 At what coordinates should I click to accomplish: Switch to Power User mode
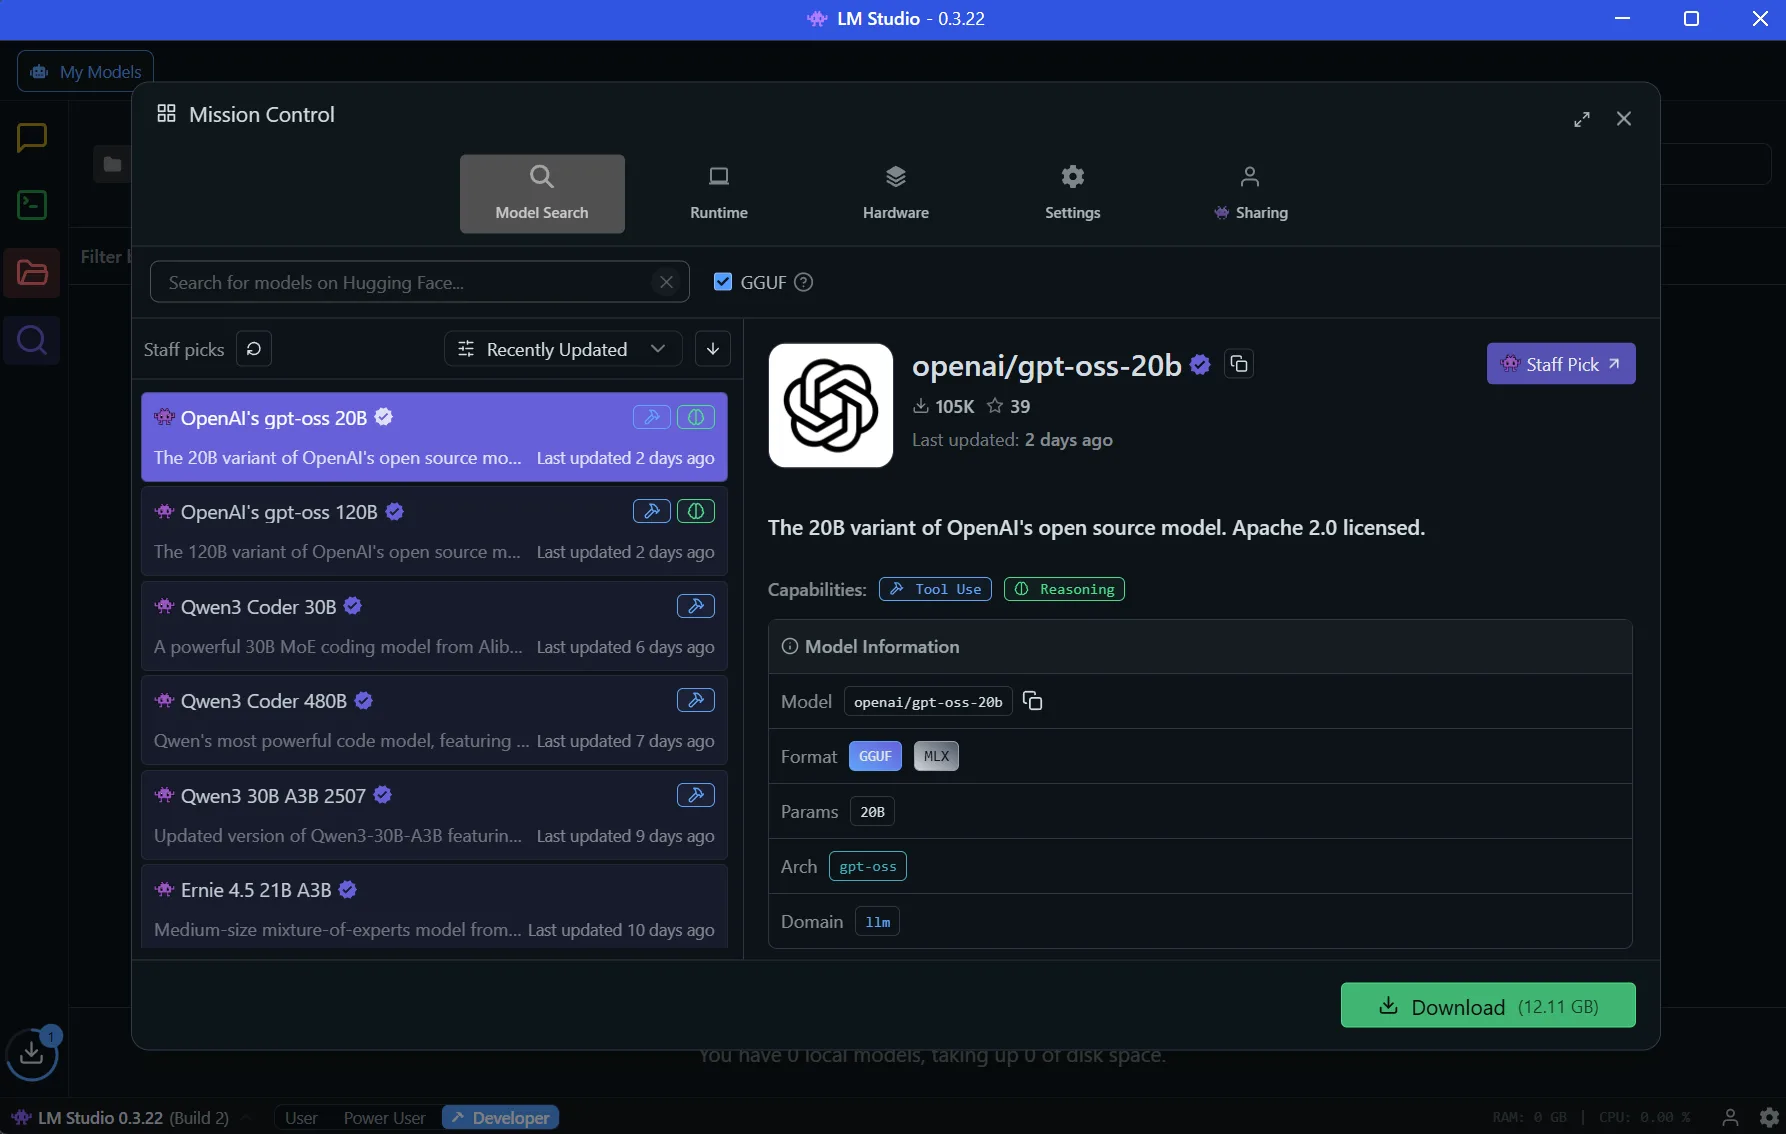pyautogui.click(x=384, y=1118)
